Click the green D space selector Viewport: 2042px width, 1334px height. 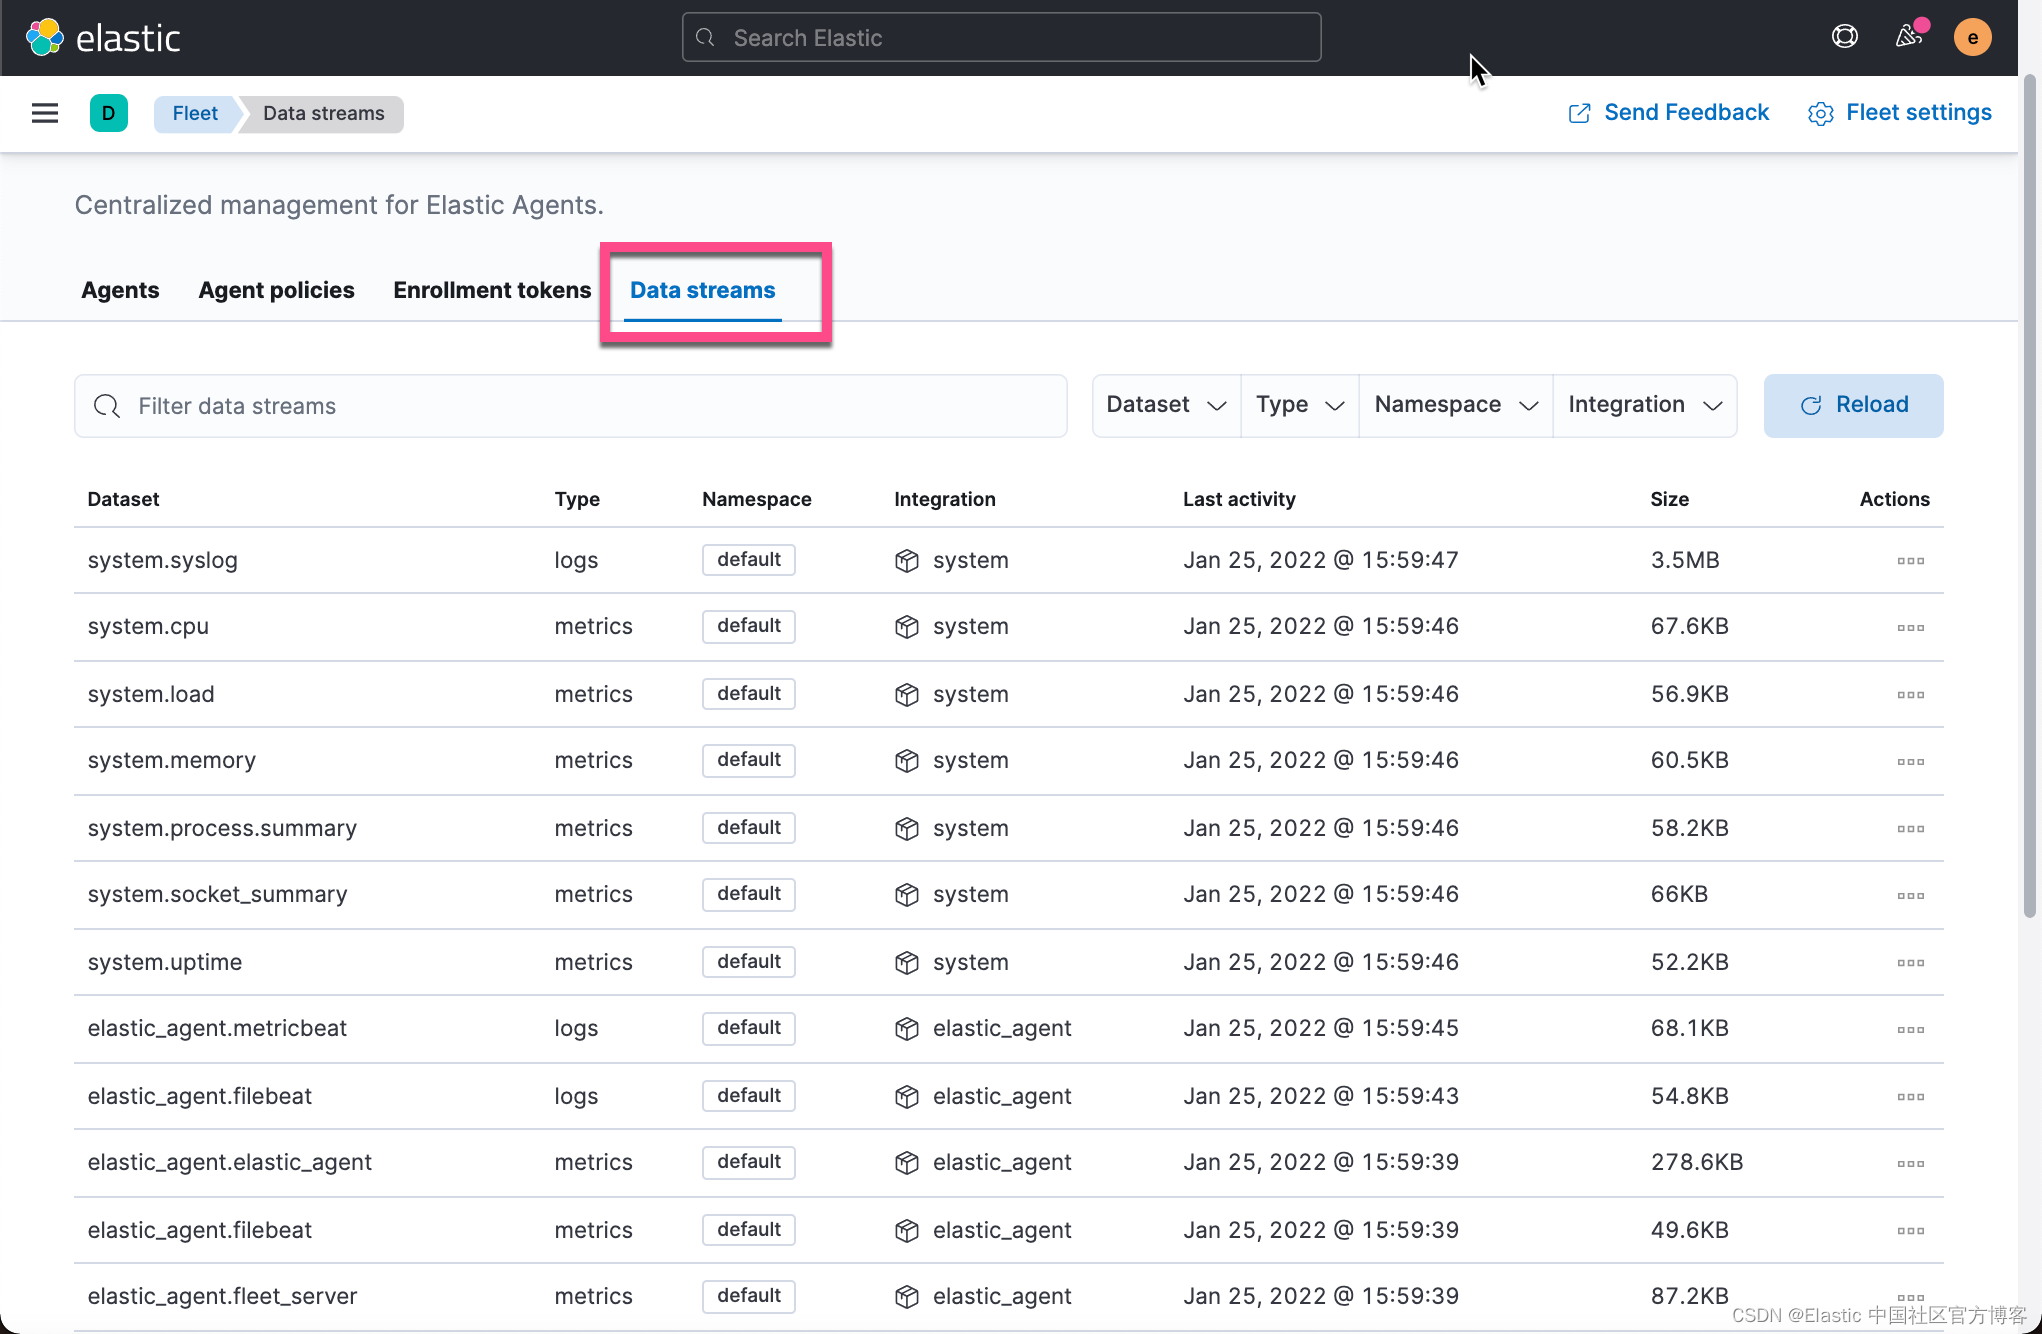[108, 113]
